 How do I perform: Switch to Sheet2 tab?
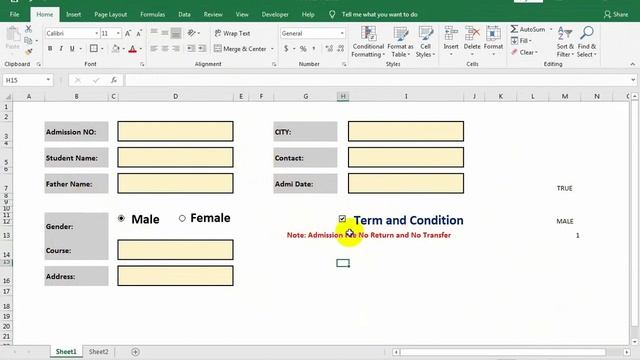tap(98, 351)
